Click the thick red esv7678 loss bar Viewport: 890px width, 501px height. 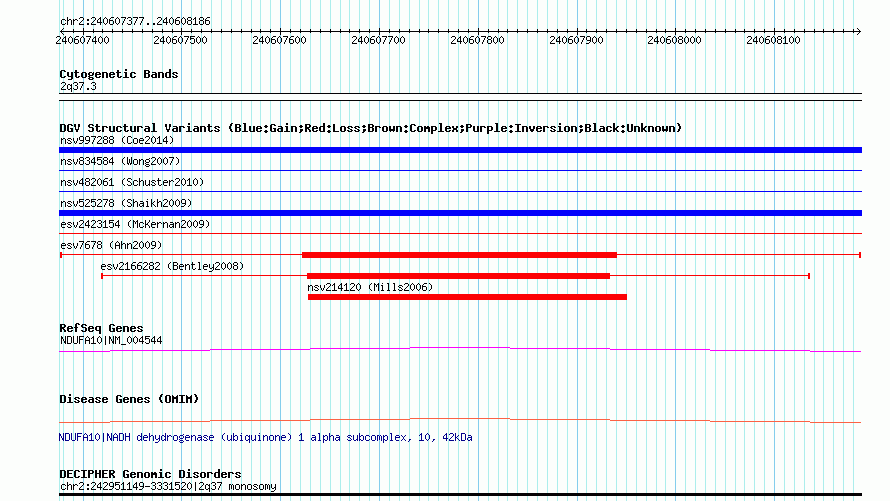point(459,255)
